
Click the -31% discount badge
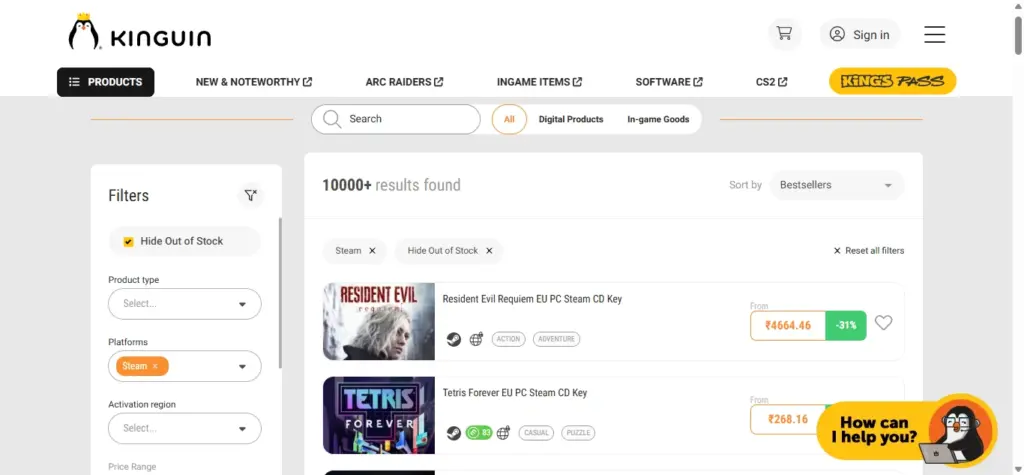[846, 325]
